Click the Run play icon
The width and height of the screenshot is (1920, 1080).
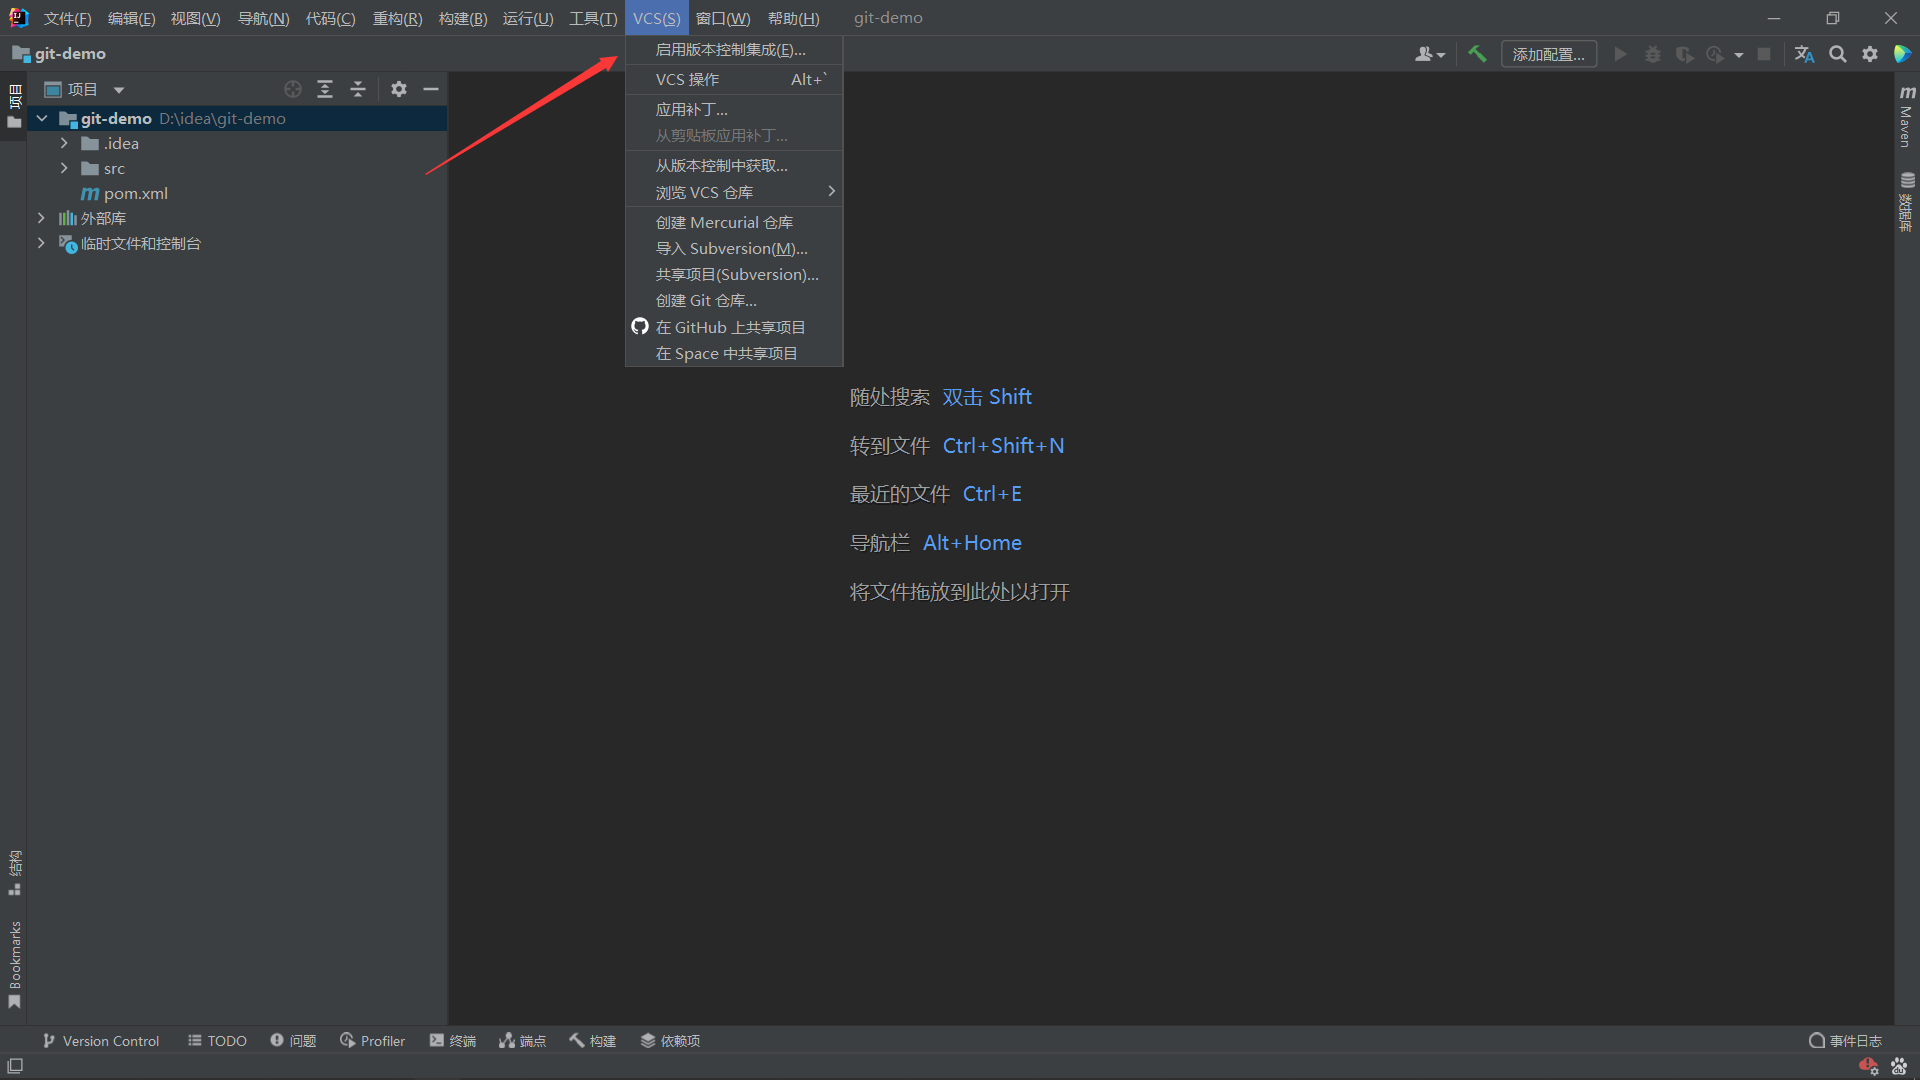(1620, 54)
